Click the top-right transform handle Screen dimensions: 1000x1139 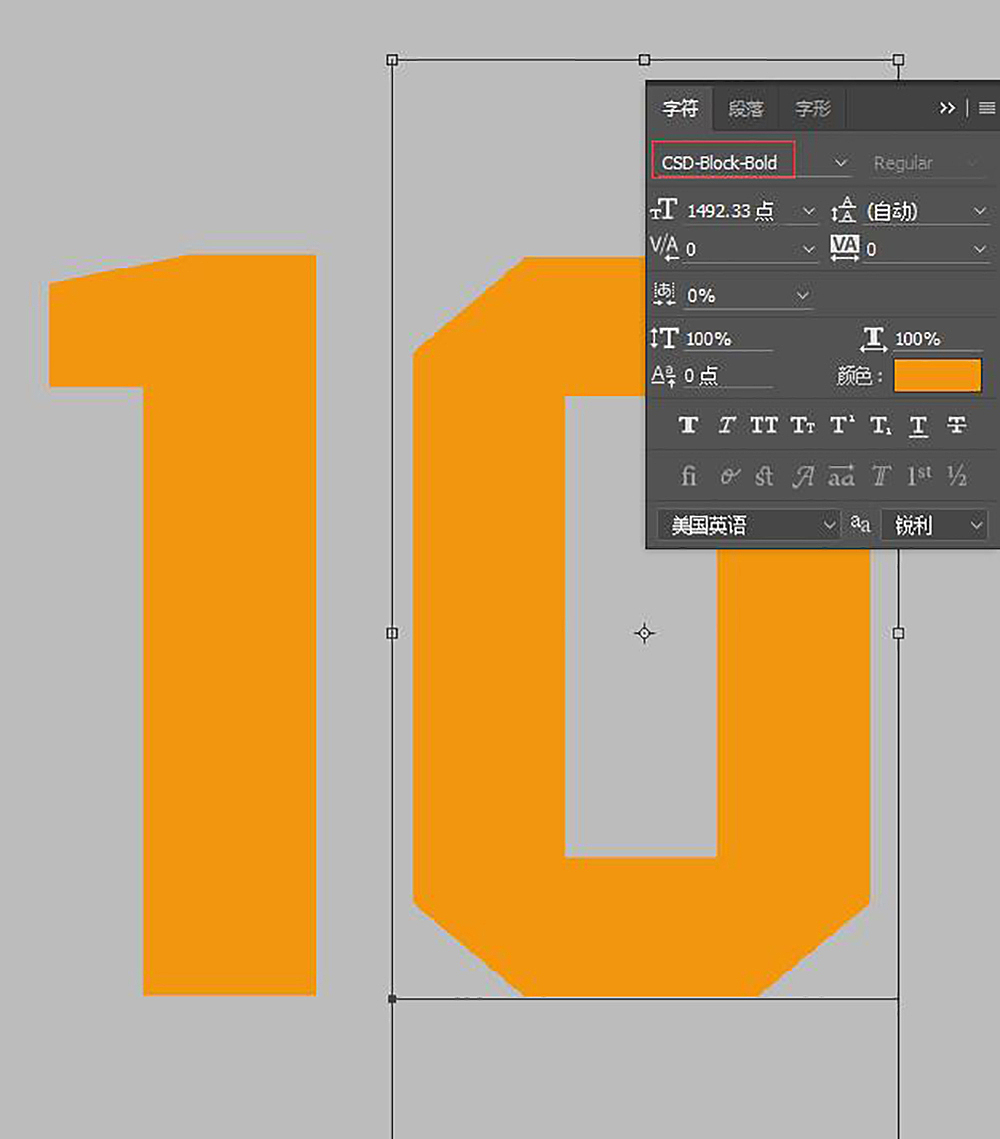tap(898, 60)
